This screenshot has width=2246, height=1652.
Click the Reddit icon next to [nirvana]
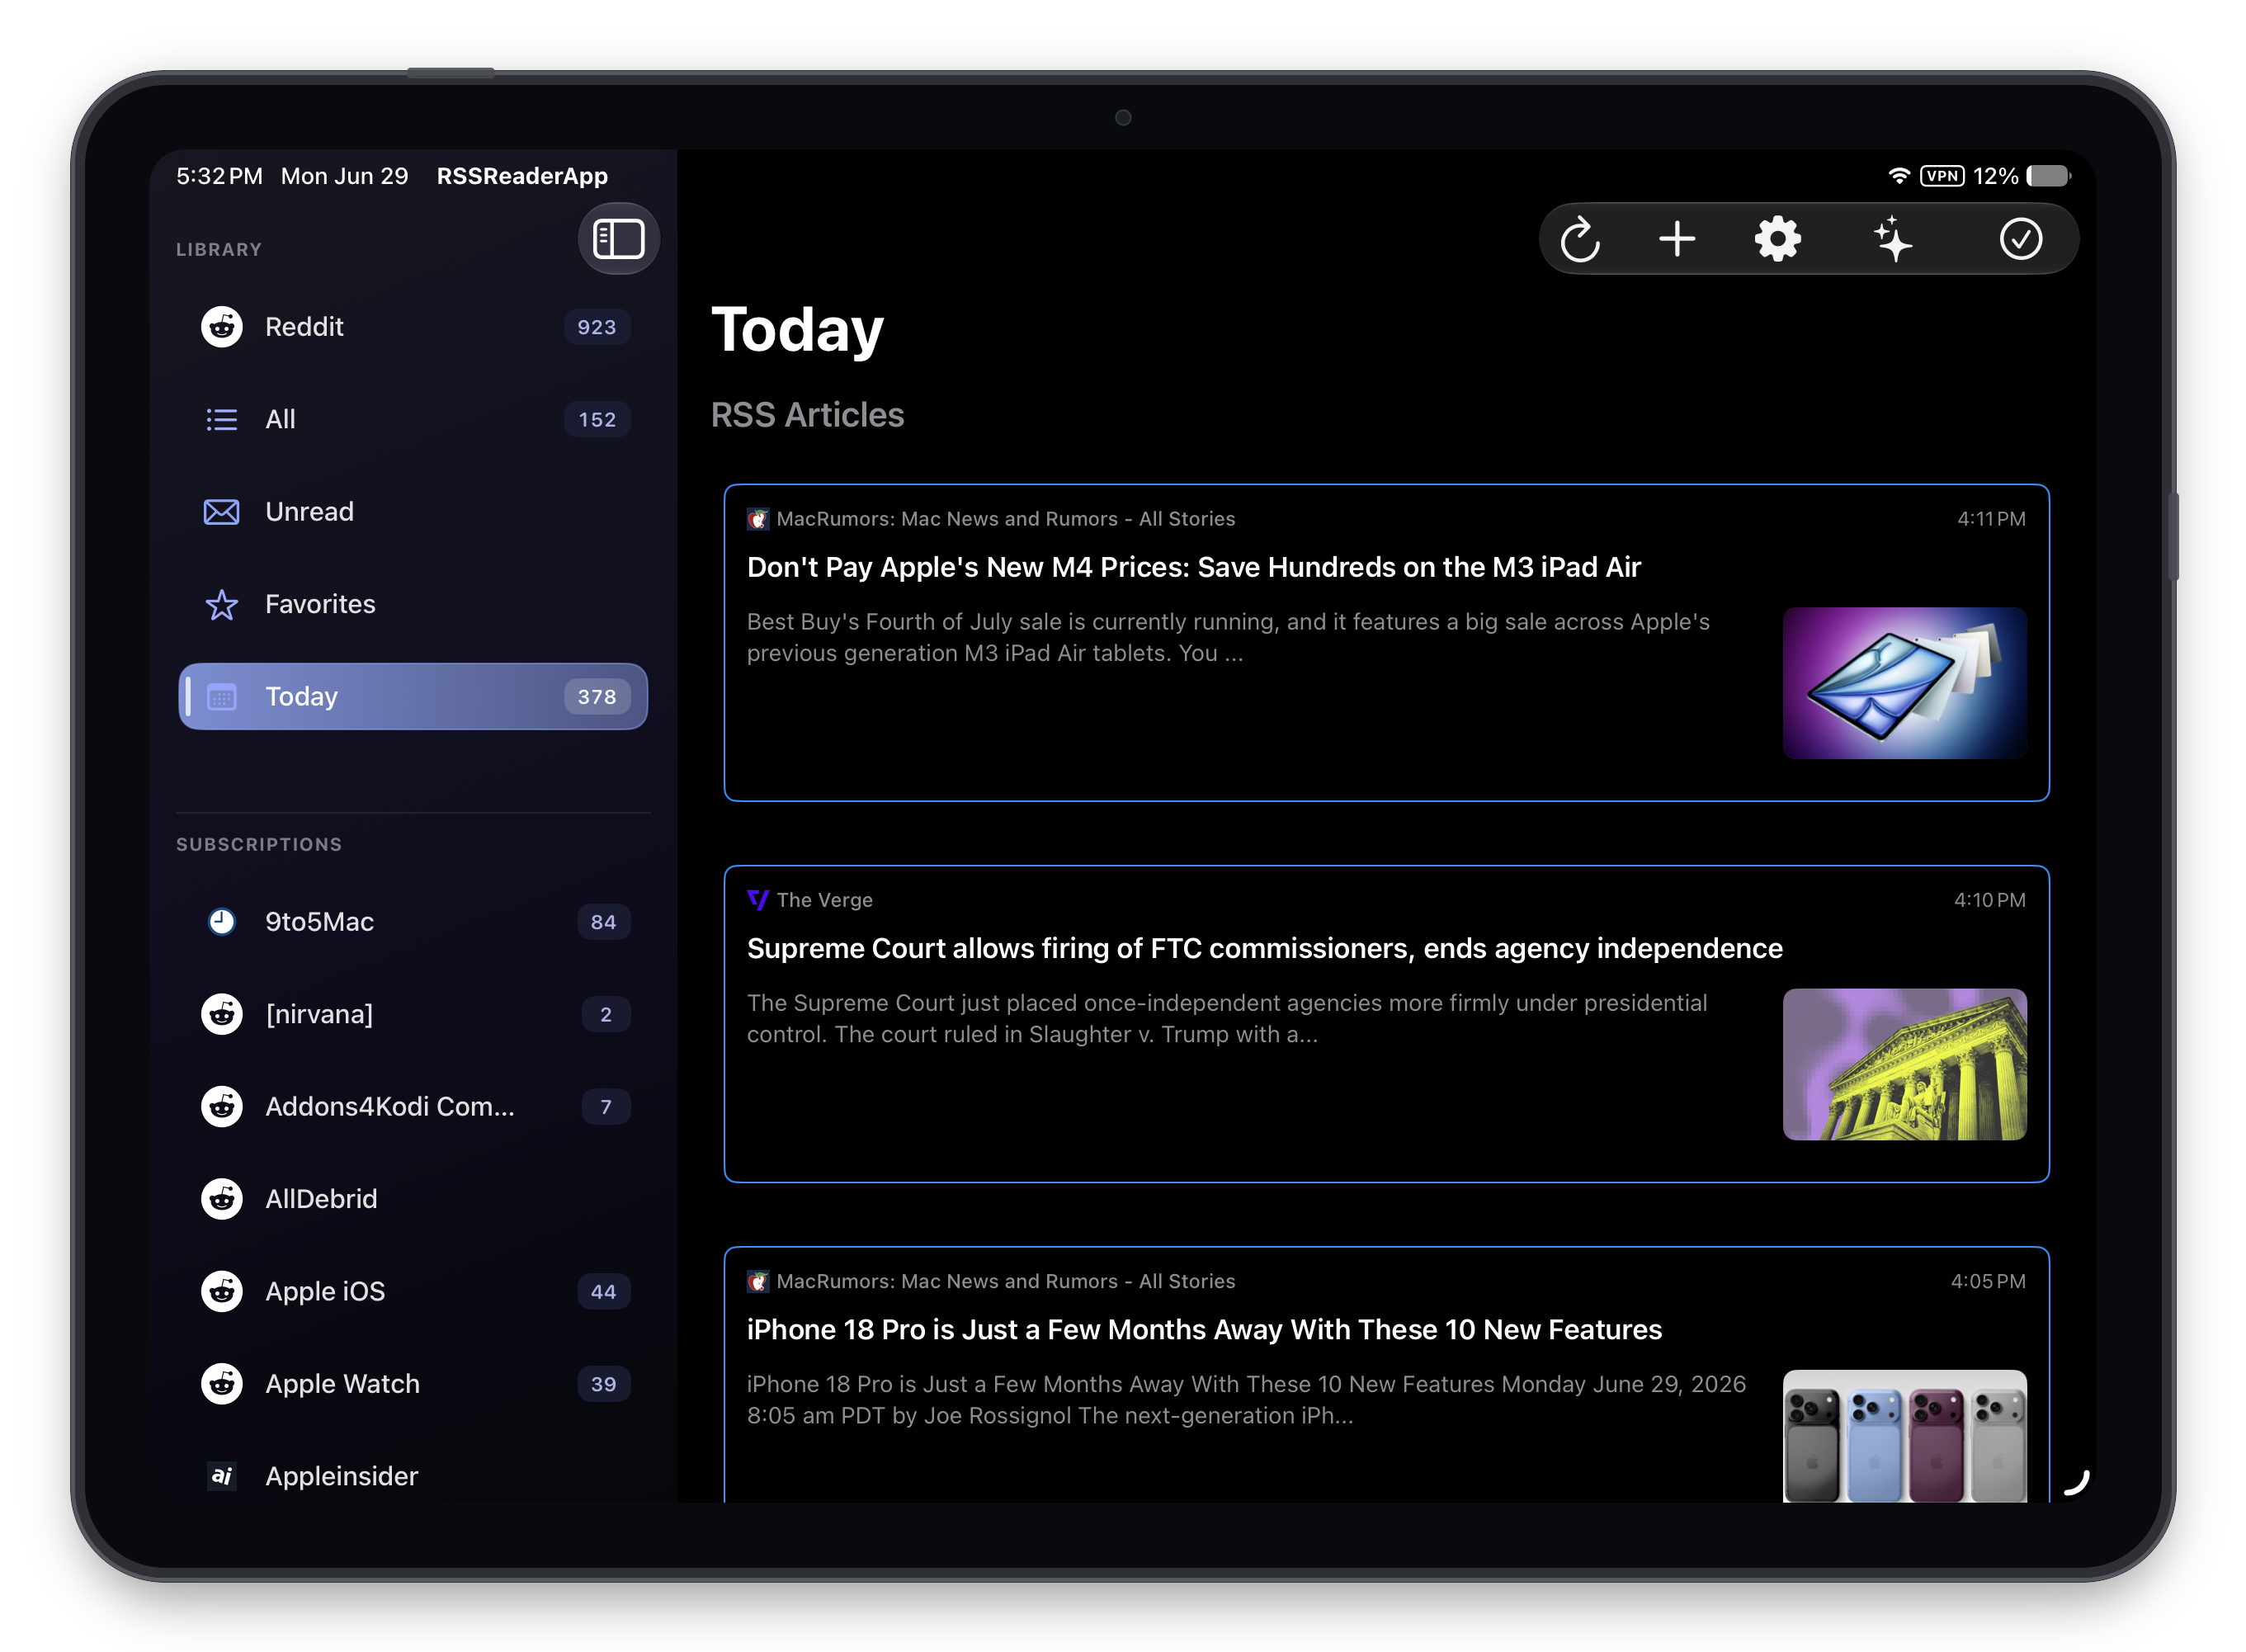tap(222, 1014)
